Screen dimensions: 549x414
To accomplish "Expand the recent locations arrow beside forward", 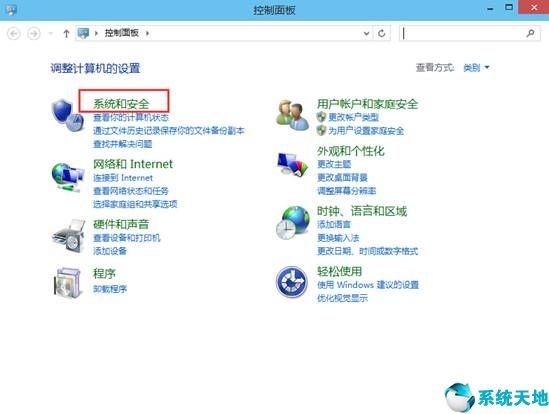I will point(51,34).
